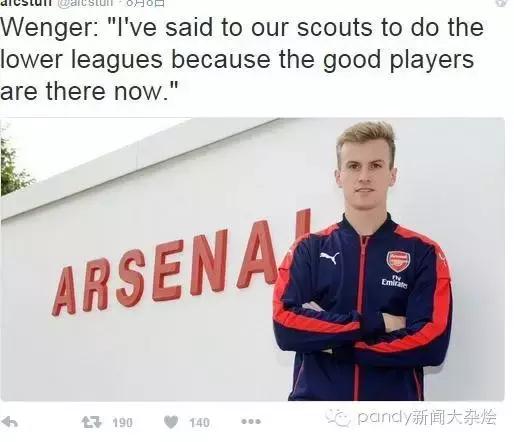Click the reply arrow icon
514x442 pixels.
(x=10, y=422)
